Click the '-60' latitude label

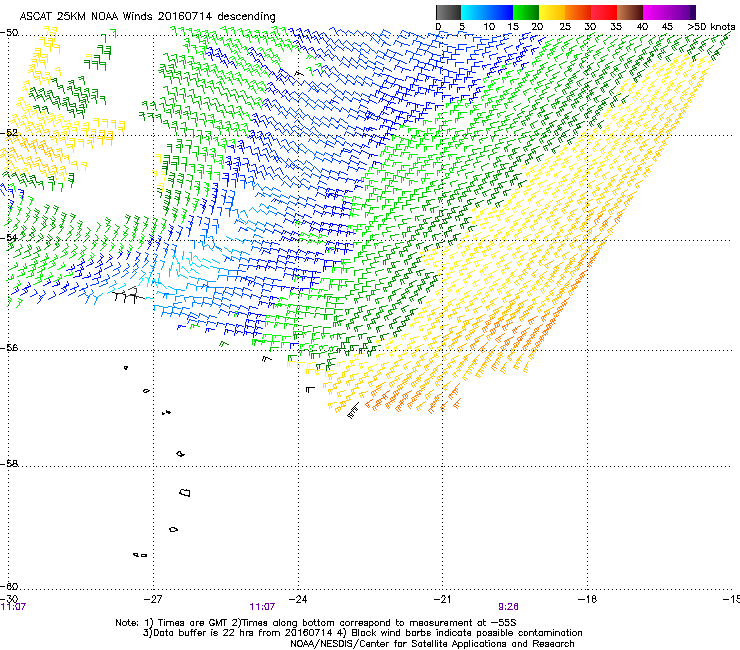coord(9,586)
